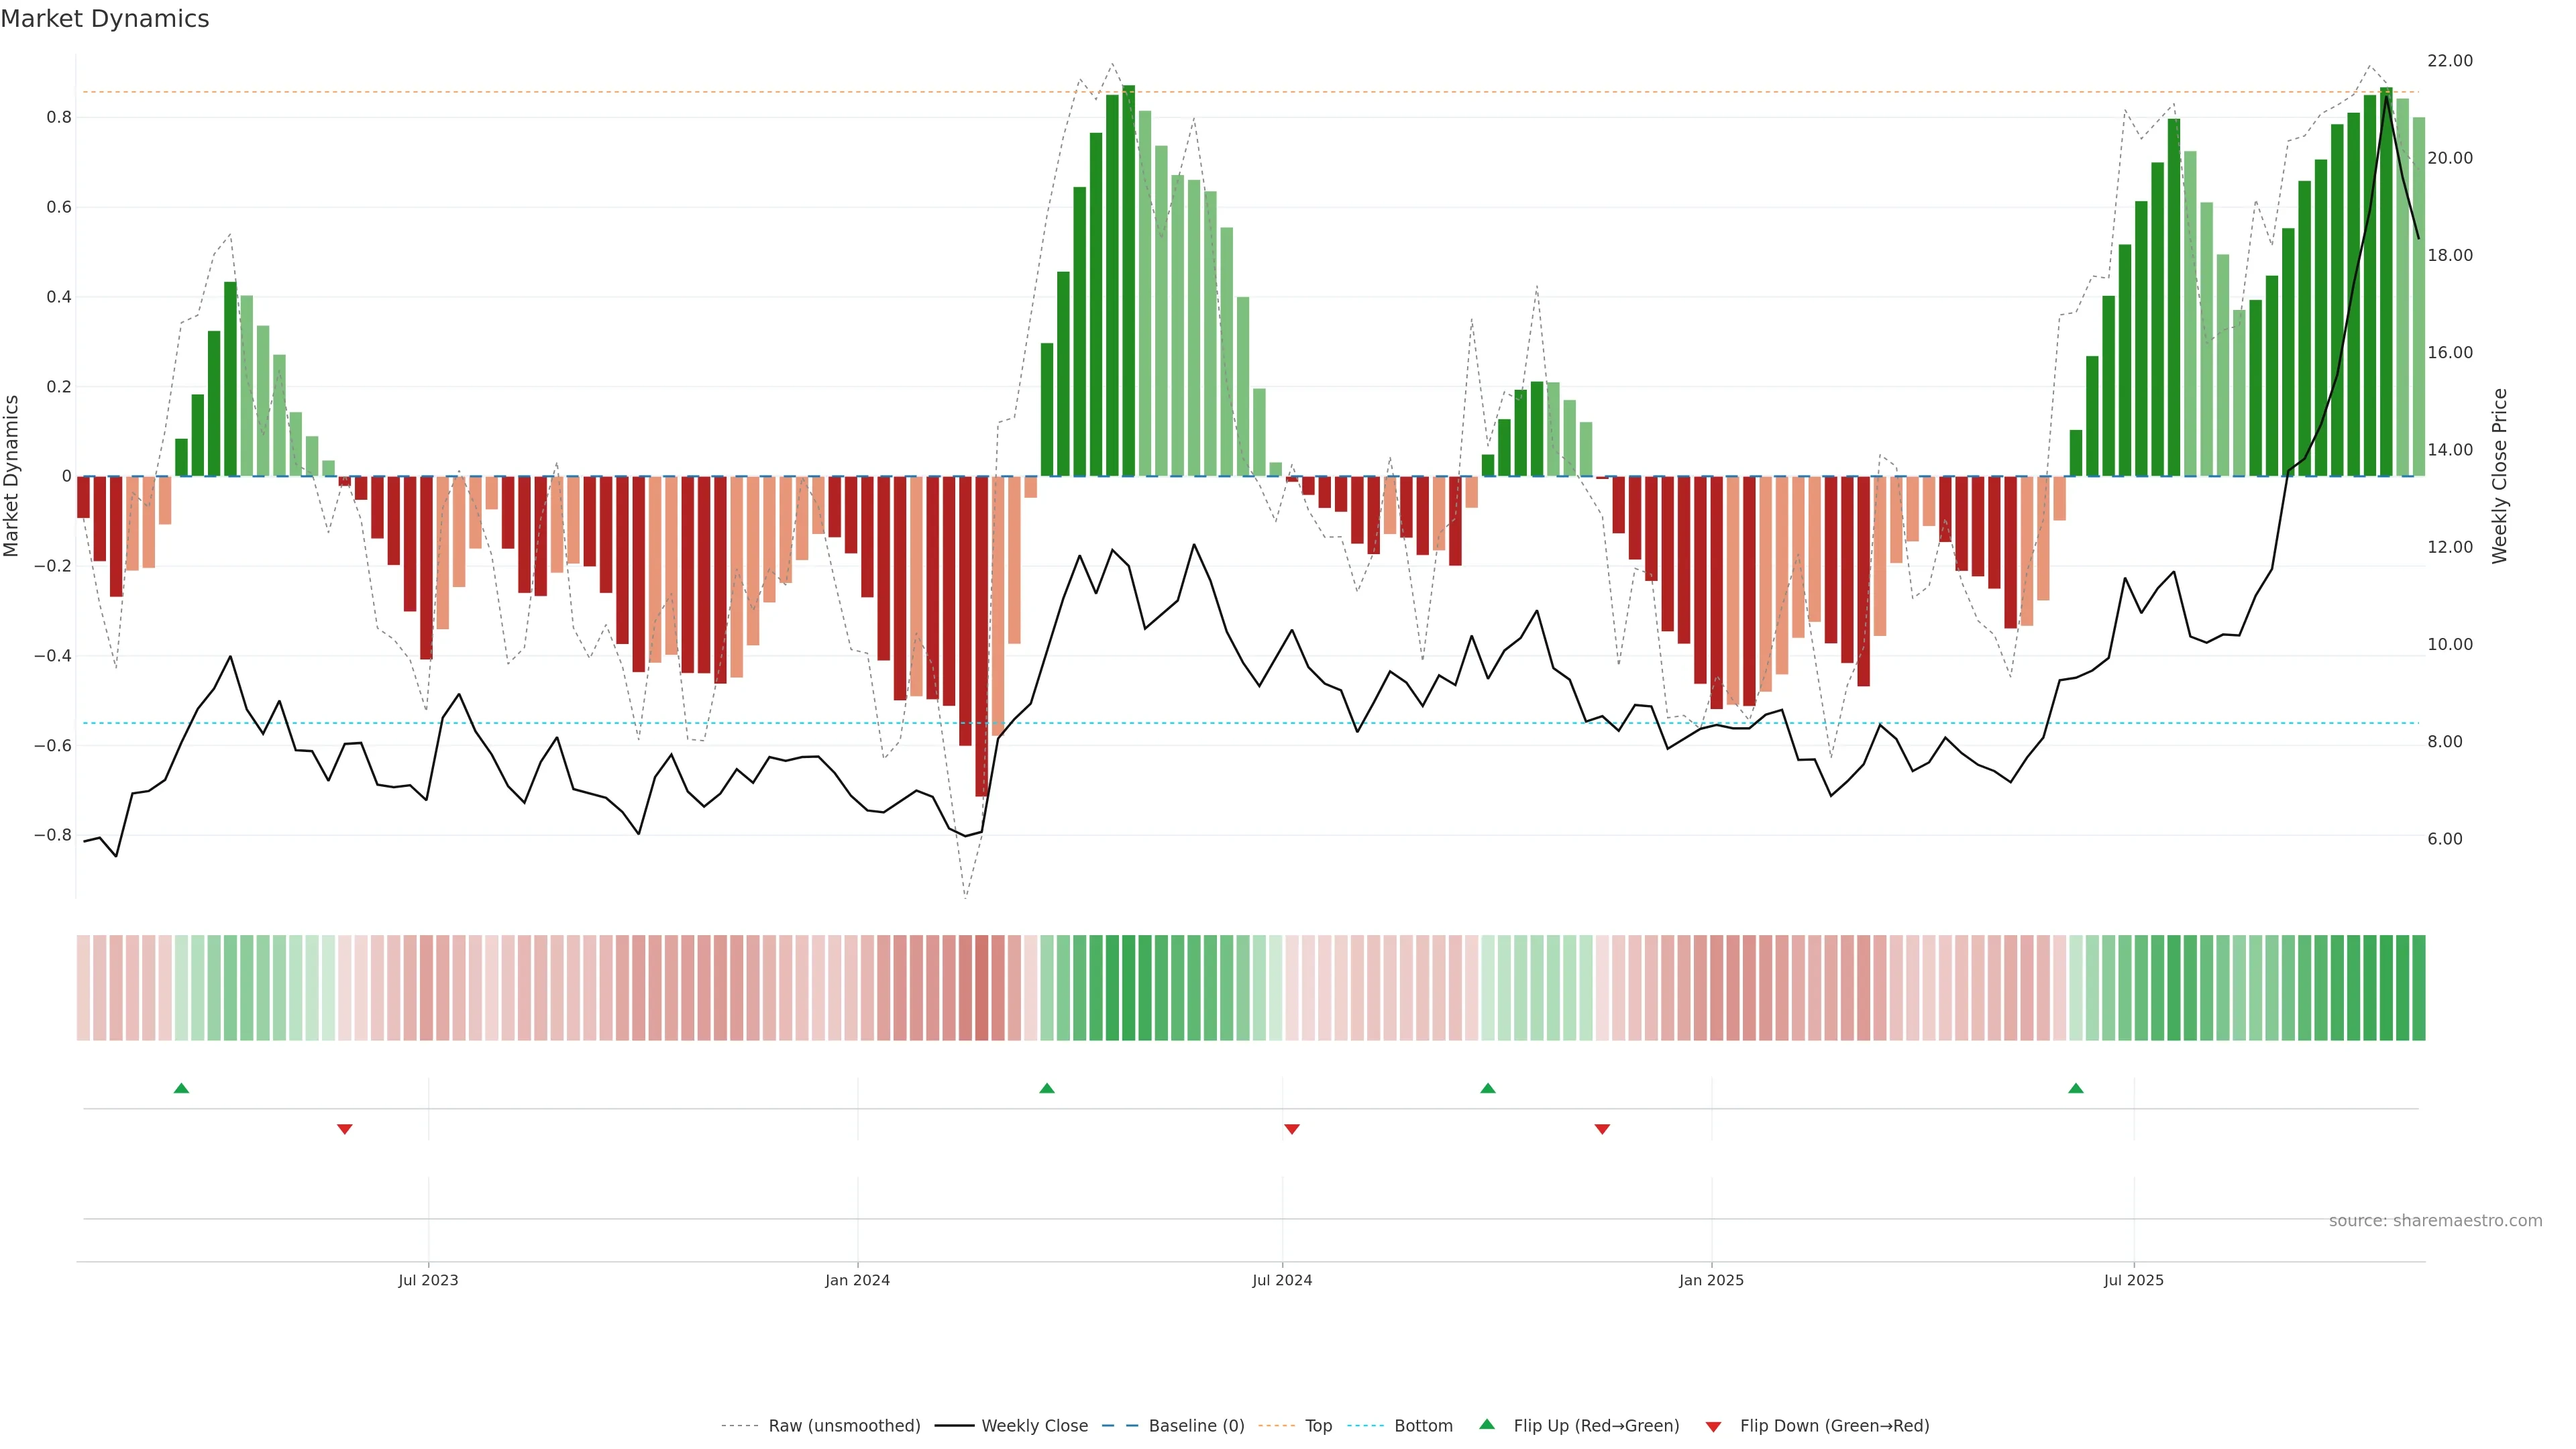Click the Flip Up triangle from spring 2024
The image size is (2576, 1449).
coord(1047,1088)
